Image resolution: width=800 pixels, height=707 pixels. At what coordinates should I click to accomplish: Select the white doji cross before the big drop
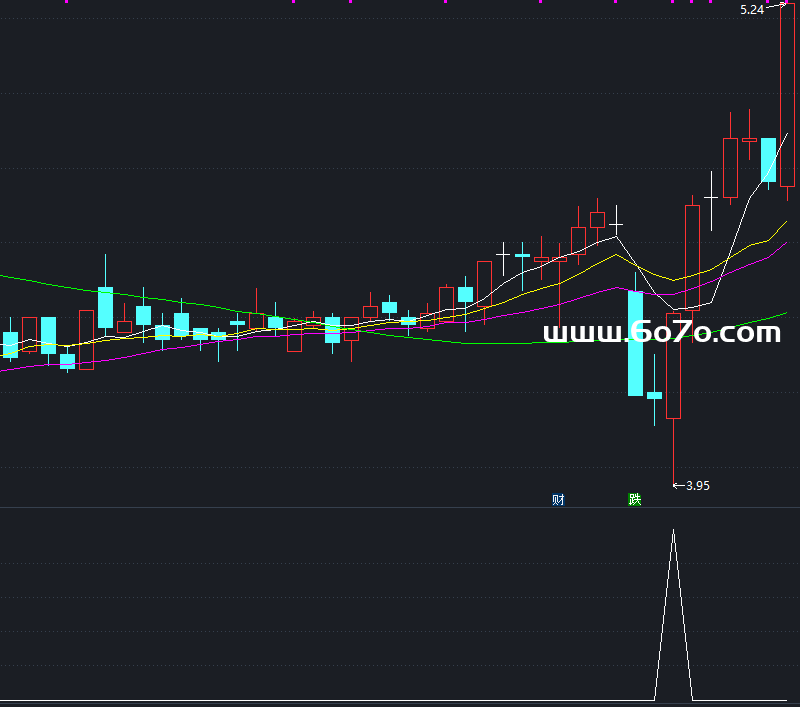617,223
